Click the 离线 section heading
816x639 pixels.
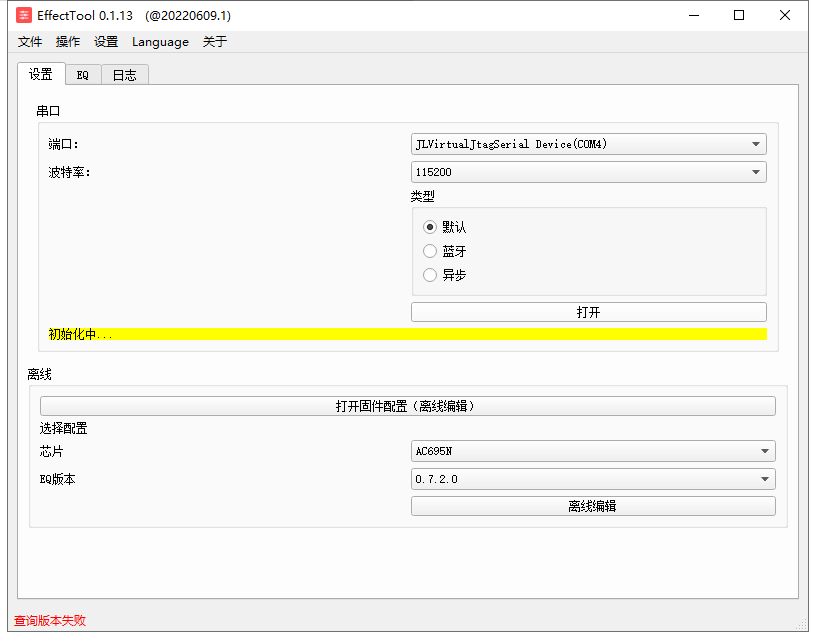(x=40, y=375)
